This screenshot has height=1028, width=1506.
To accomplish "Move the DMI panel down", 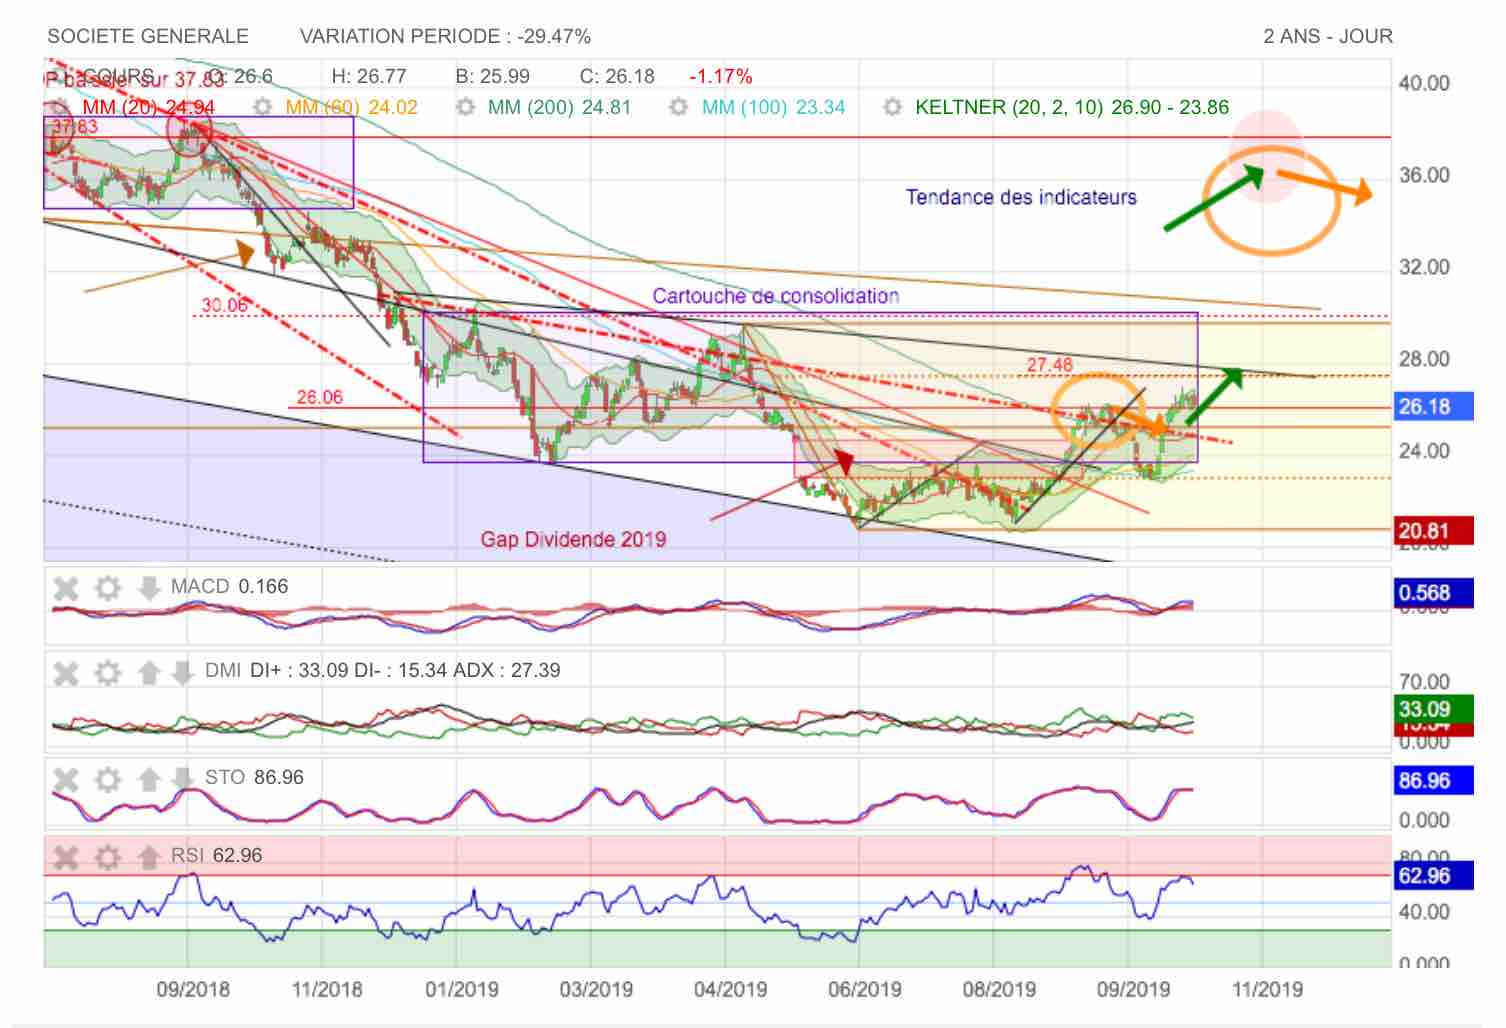I will tap(182, 672).
